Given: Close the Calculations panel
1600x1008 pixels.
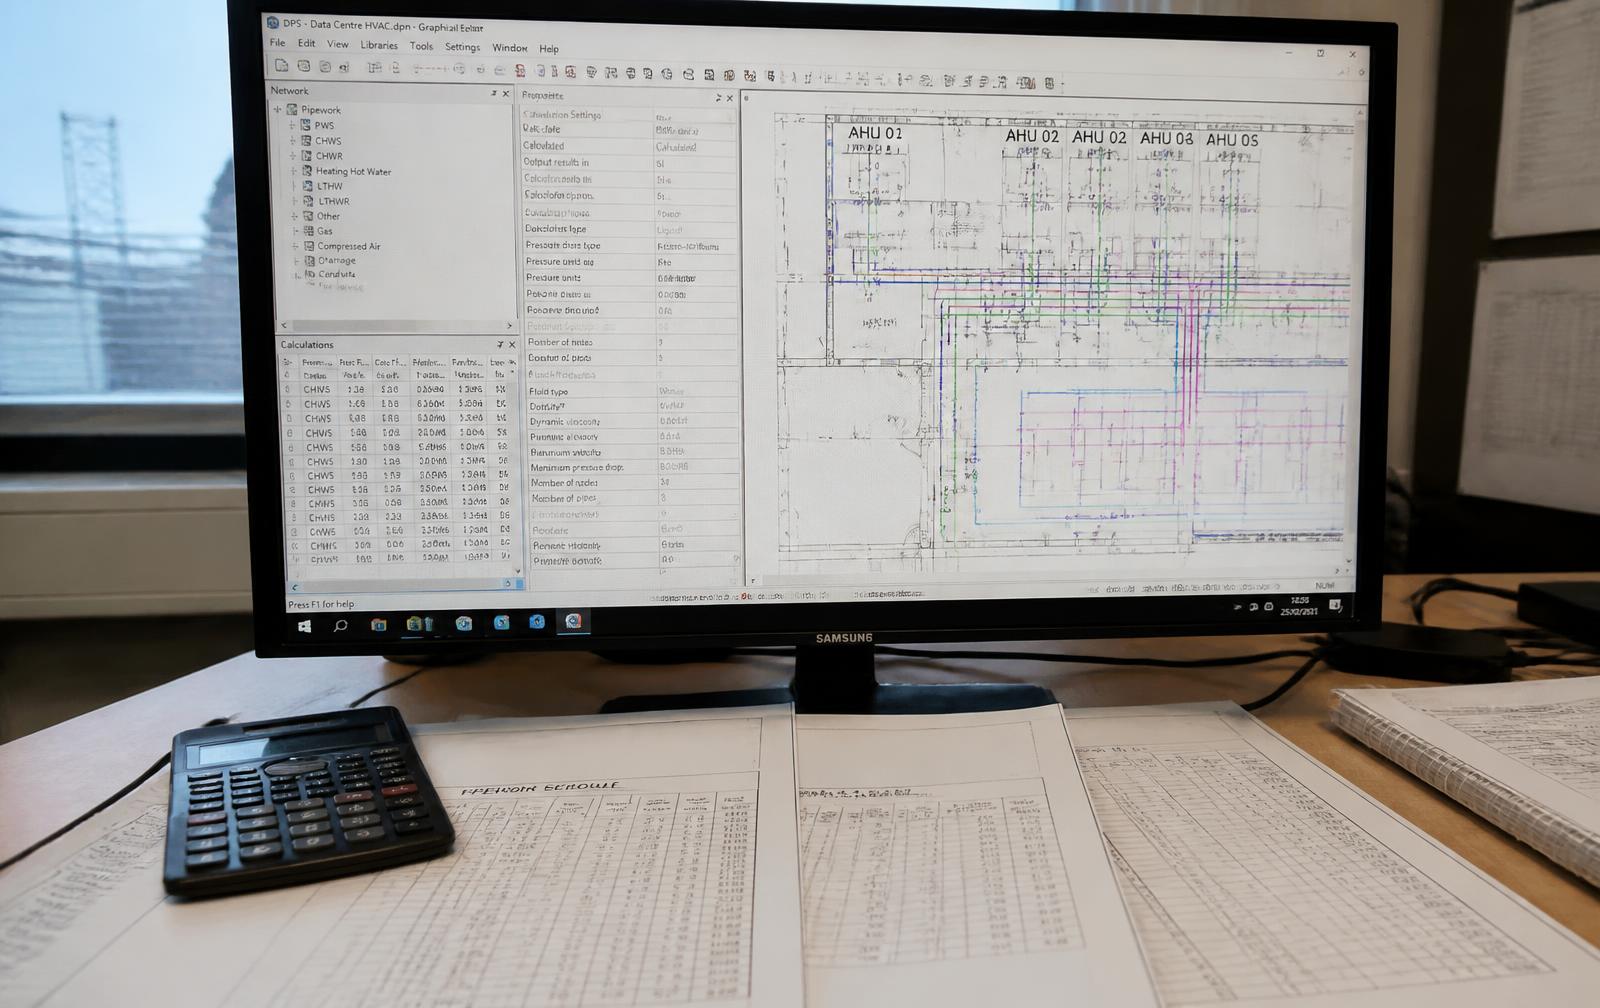Looking at the screenshot, I should coord(512,345).
